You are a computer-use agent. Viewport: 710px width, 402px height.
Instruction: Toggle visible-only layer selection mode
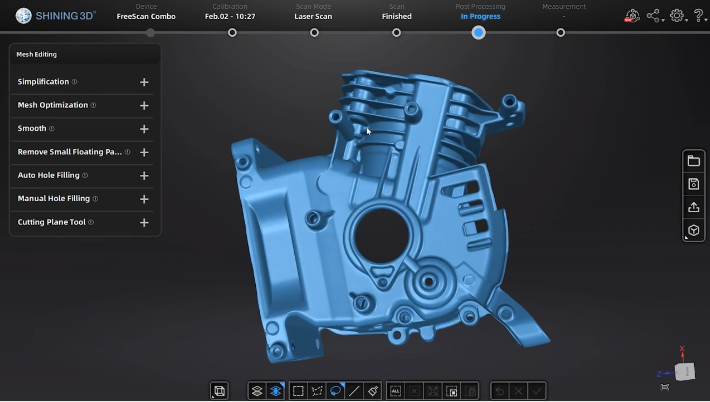(x=275, y=391)
